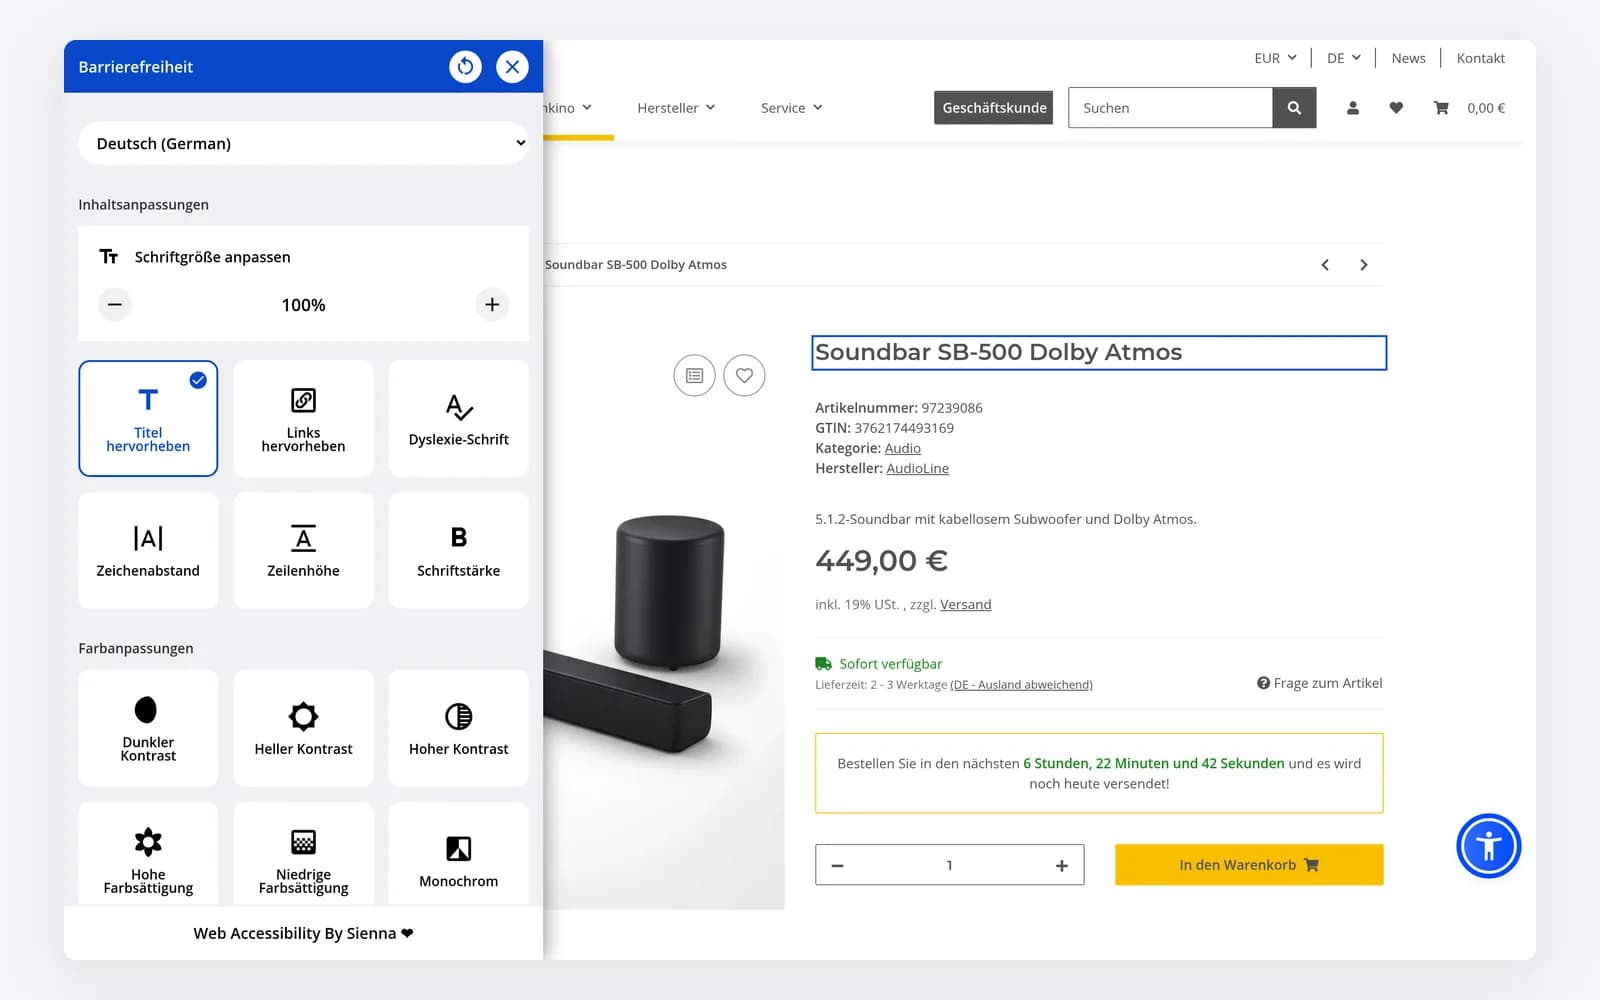Image resolution: width=1600 pixels, height=1000 pixels.
Task: Close the Barrierefreiheit panel
Action: point(512,67)
